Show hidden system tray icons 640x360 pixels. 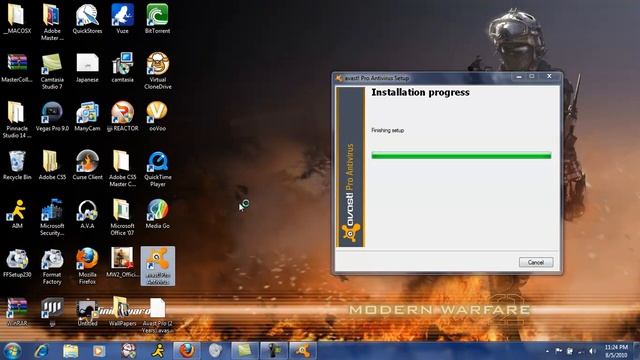547,351
